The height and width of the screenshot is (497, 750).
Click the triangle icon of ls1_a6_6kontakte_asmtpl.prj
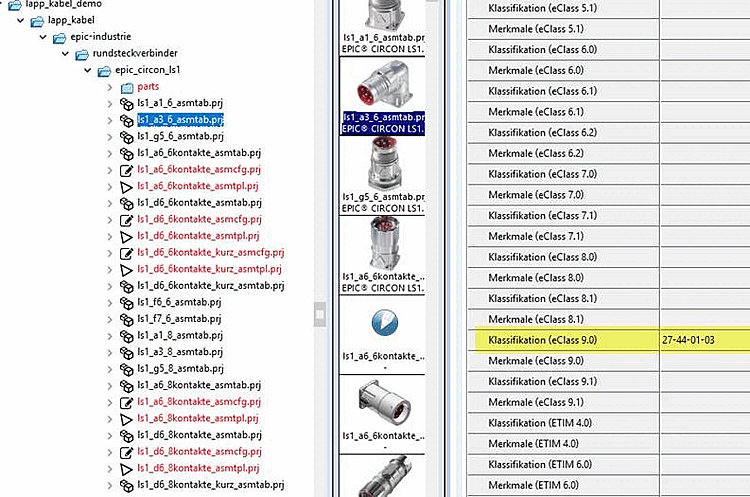point(126,187)
